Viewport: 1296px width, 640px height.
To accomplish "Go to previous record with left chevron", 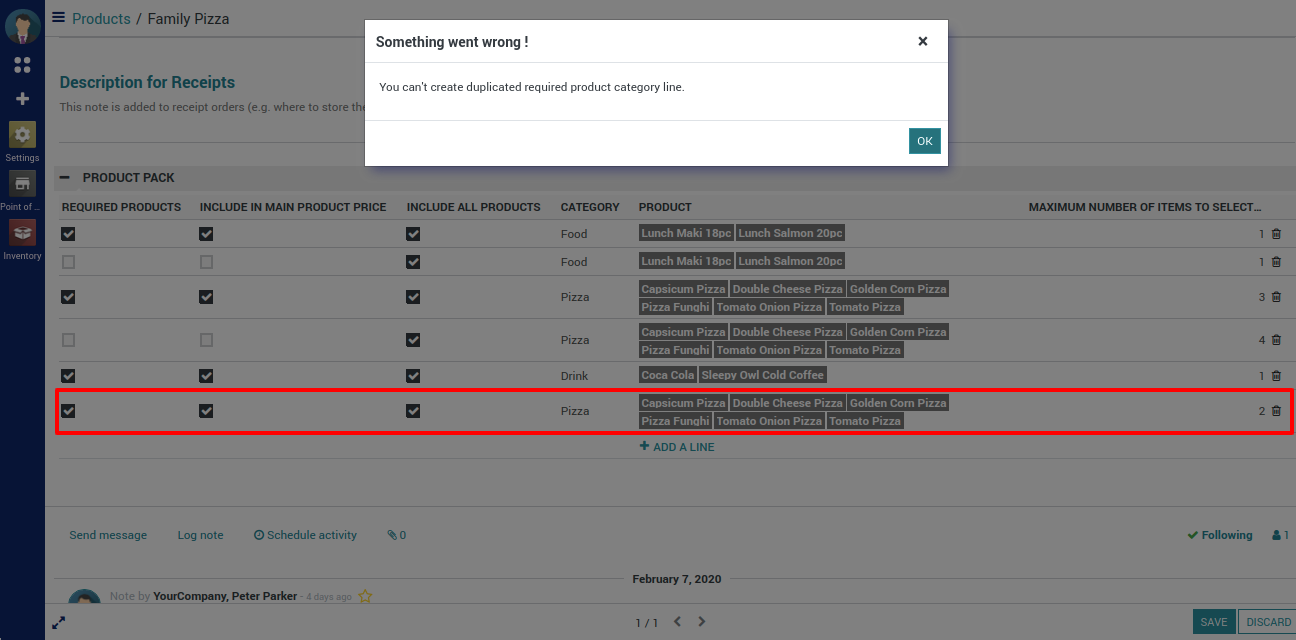I will (x=678, y=622).
